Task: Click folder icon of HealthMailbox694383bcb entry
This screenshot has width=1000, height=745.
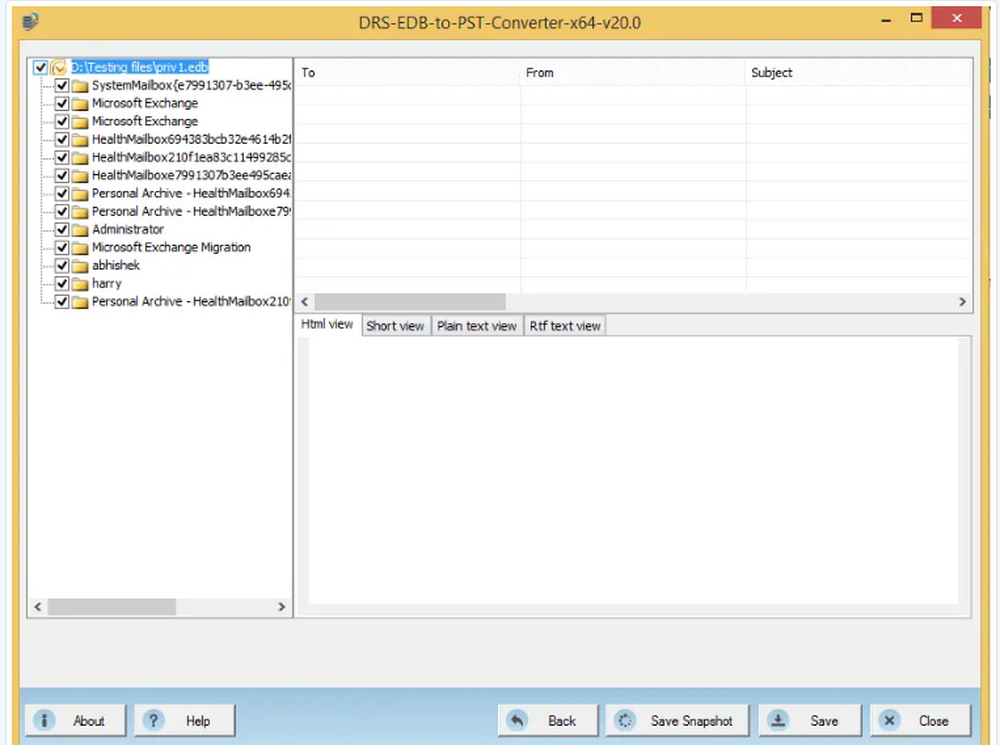Action: [80, 139]
